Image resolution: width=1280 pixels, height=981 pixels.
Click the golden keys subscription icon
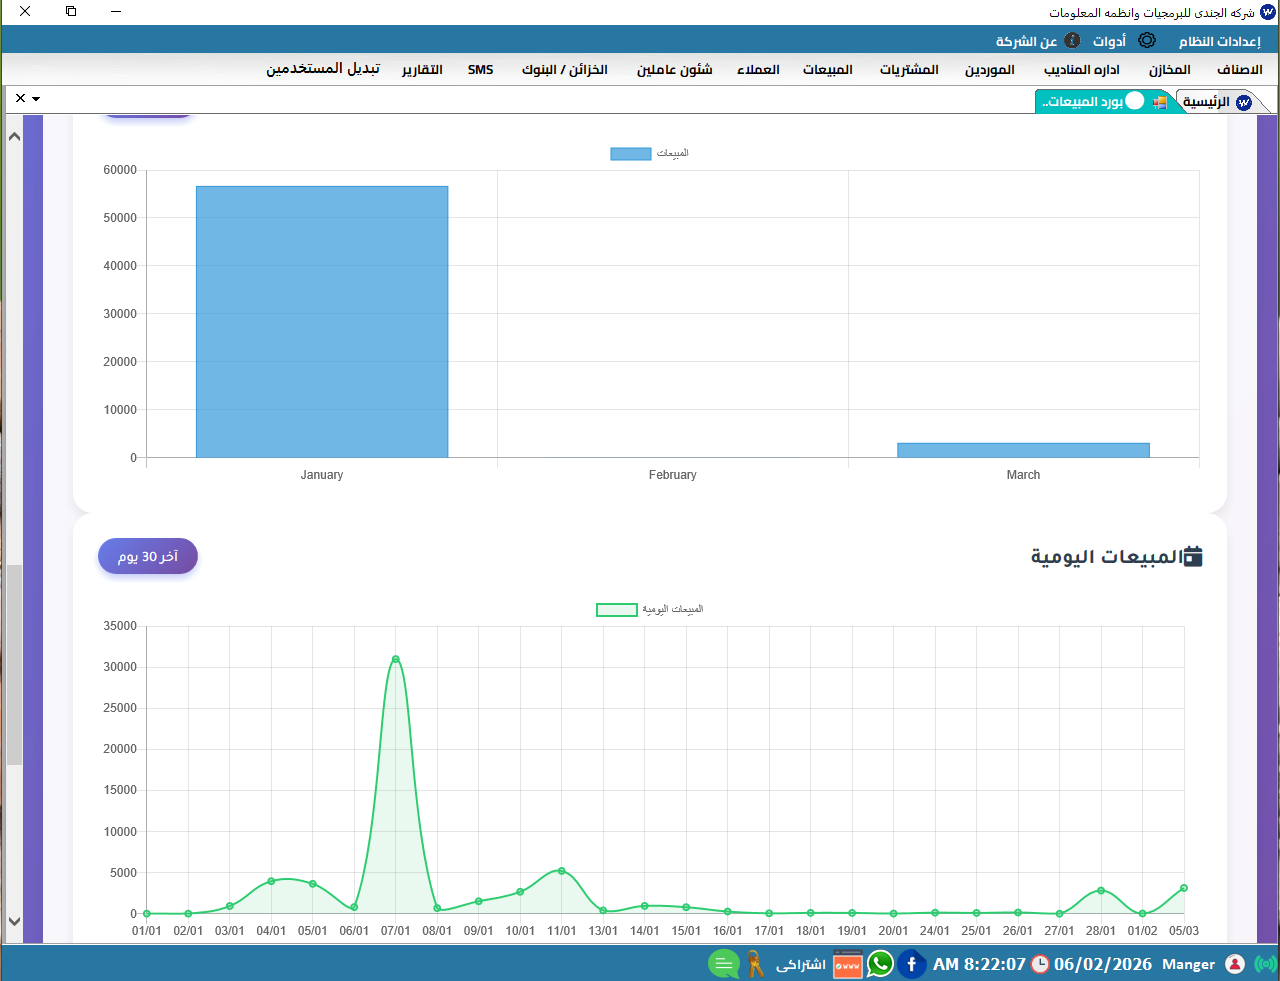pos(755,964)
